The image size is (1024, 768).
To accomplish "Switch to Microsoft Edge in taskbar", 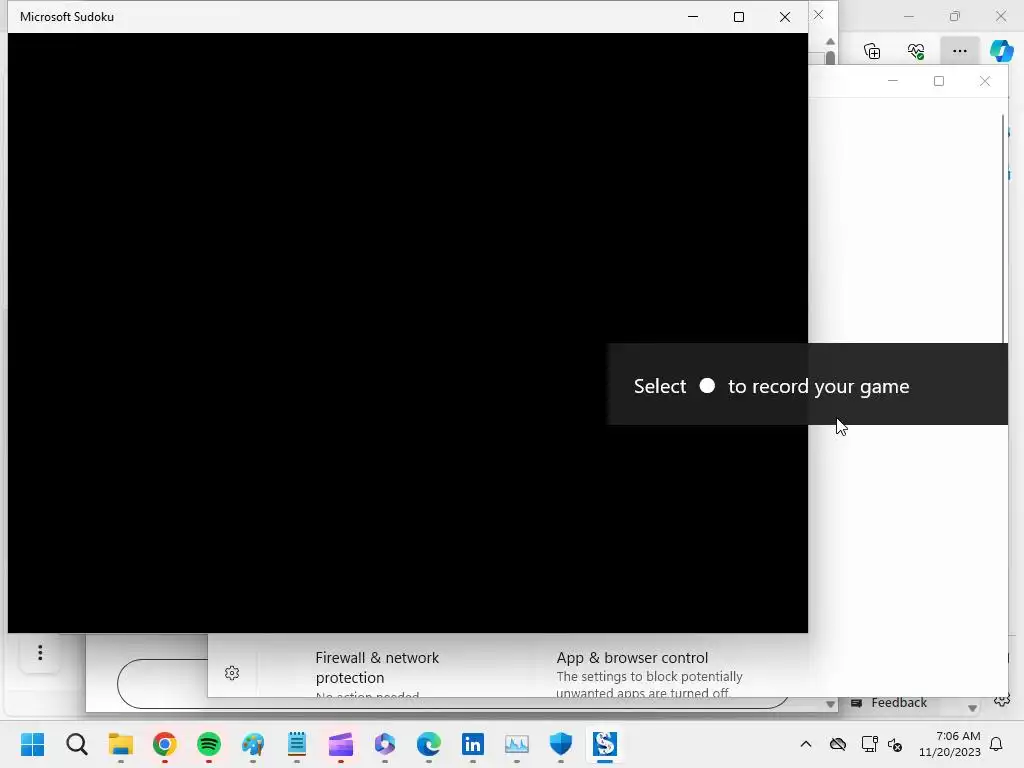I will coord(428,744).
